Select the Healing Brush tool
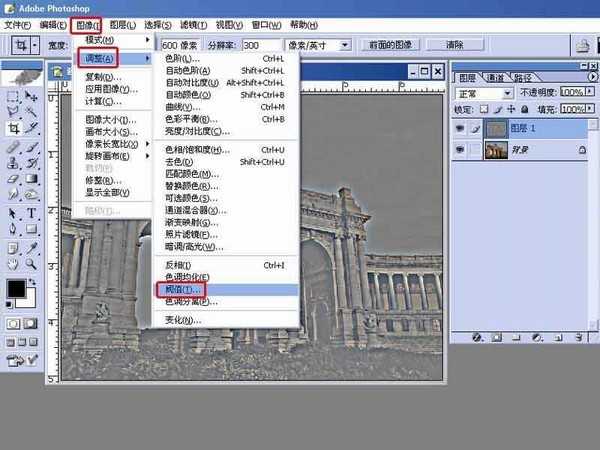Viewport: 600px width, 450px height. tap(13, 147)
